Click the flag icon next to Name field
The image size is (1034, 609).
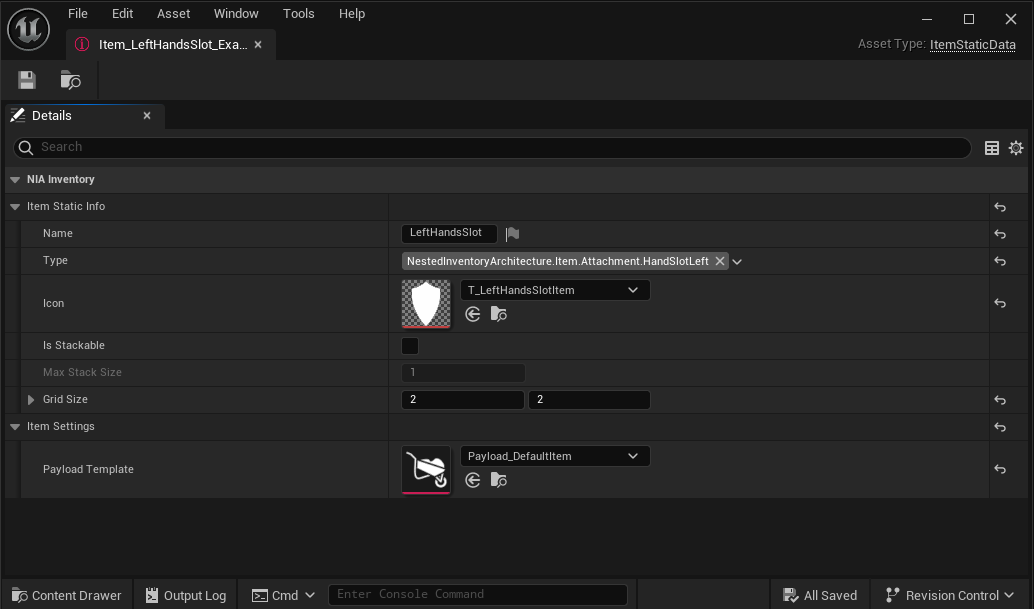click(x=513, y=232)
